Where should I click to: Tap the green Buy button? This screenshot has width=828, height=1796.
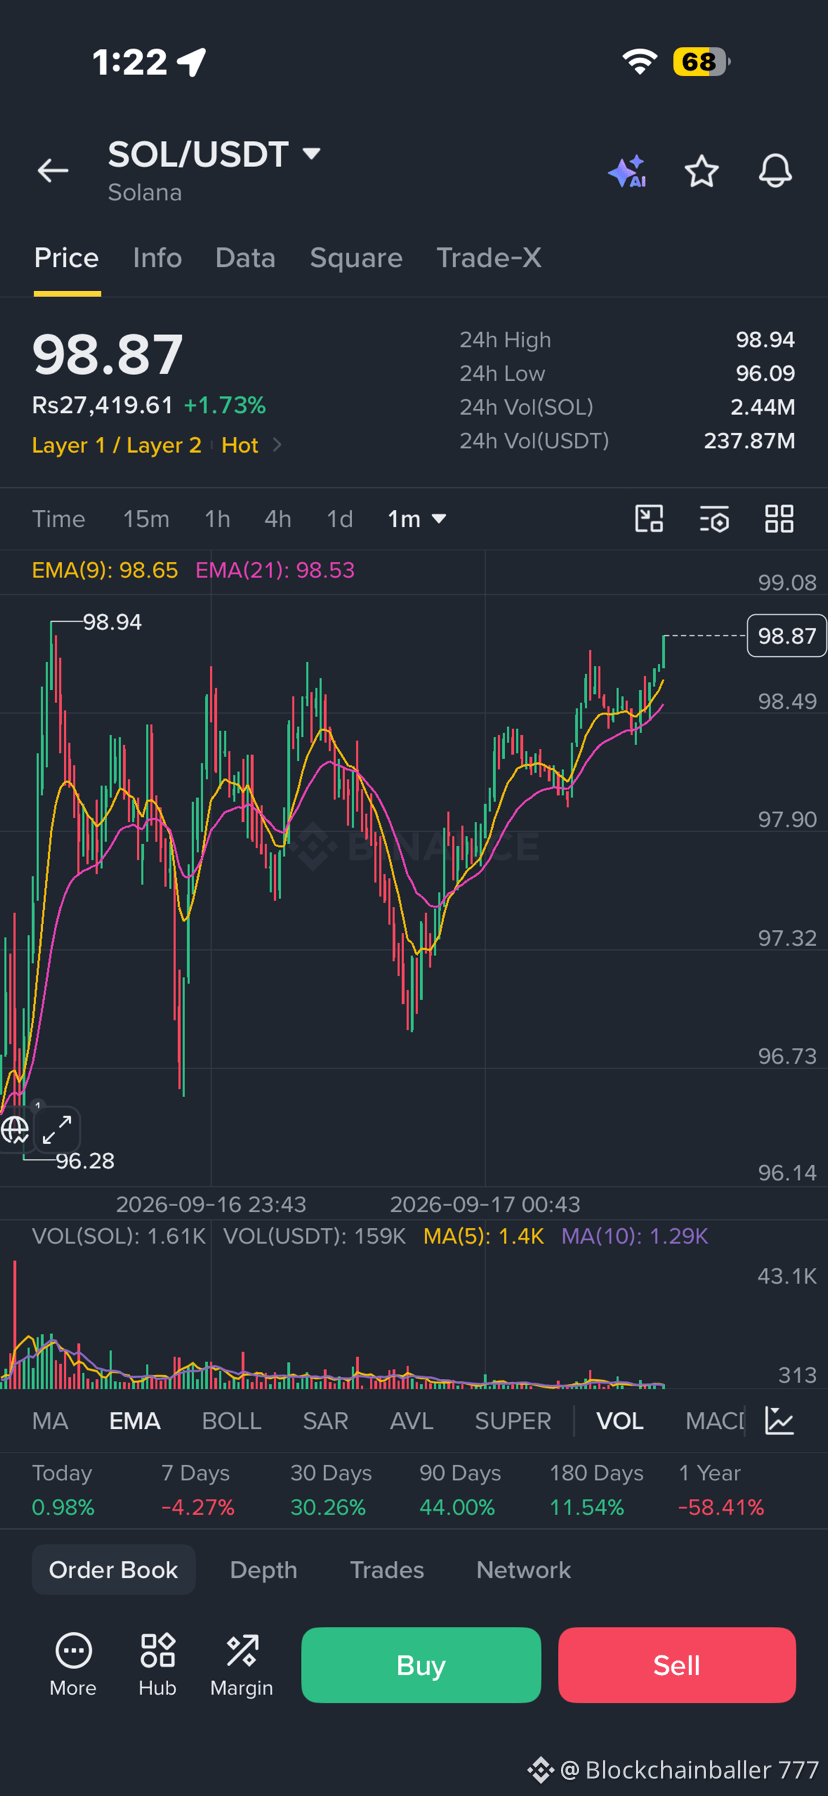pos(421,1665)
